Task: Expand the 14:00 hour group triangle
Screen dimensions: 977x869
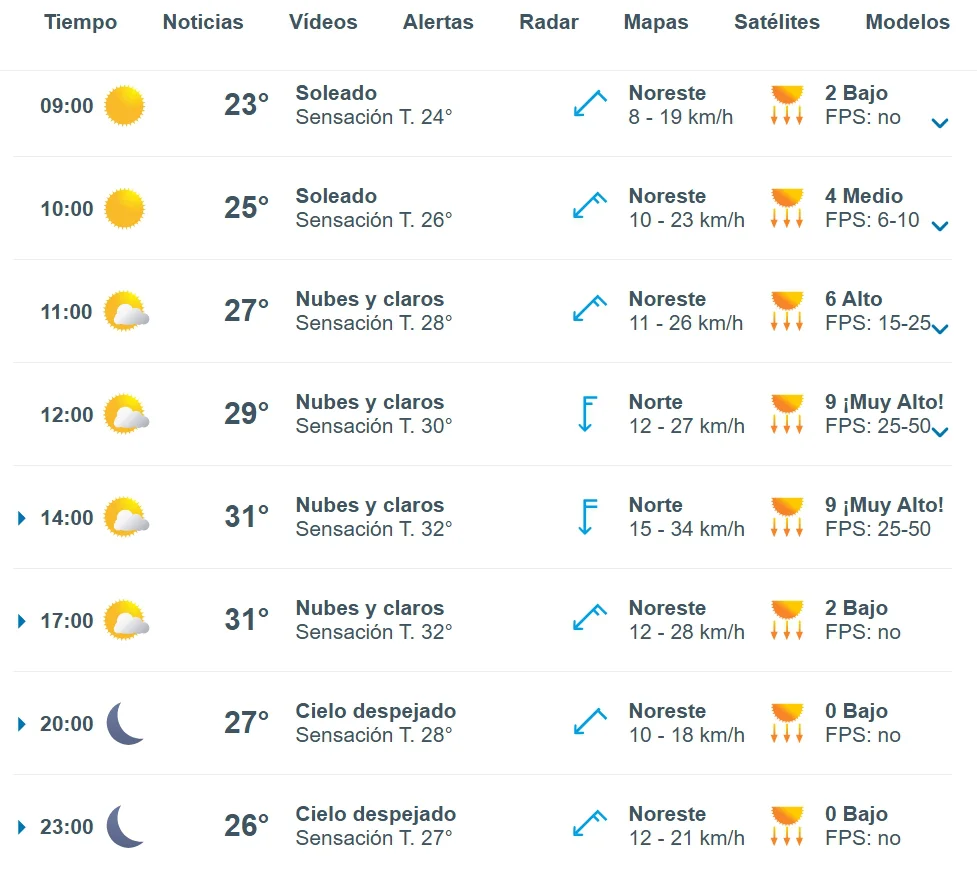Action: (22, 518)
